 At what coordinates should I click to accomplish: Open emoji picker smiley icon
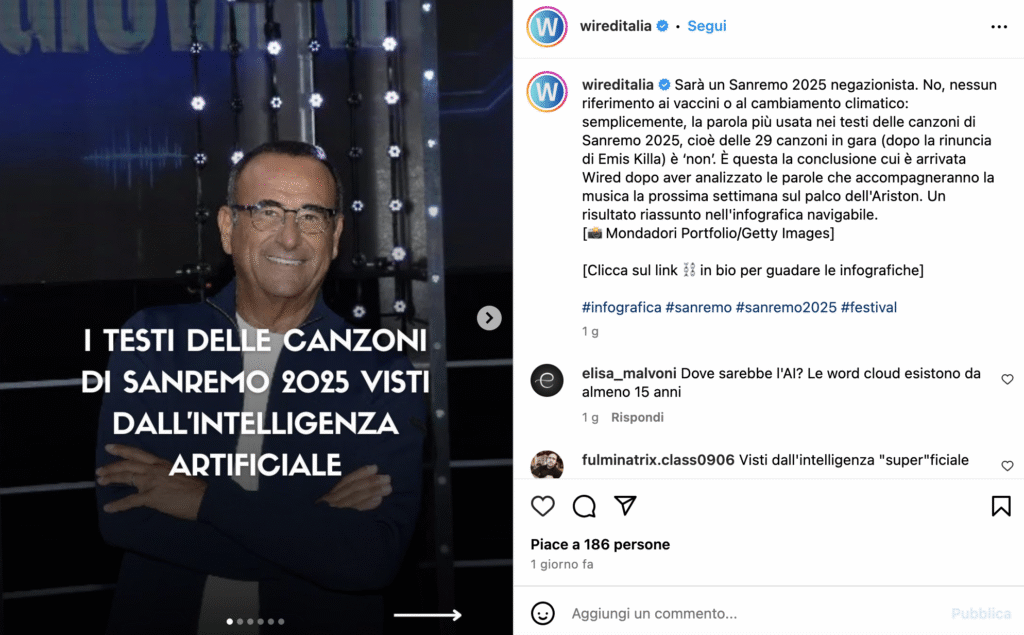pyautogui.click(x=543, y=613)
